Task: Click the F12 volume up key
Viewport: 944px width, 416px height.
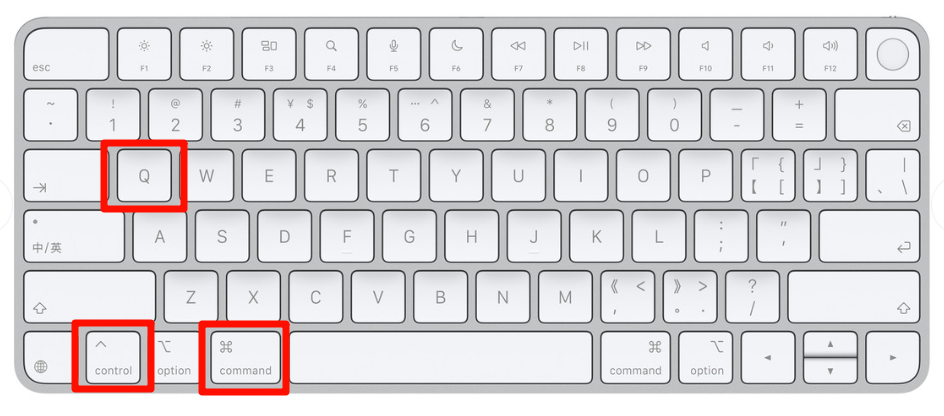Action: [830, 54]
